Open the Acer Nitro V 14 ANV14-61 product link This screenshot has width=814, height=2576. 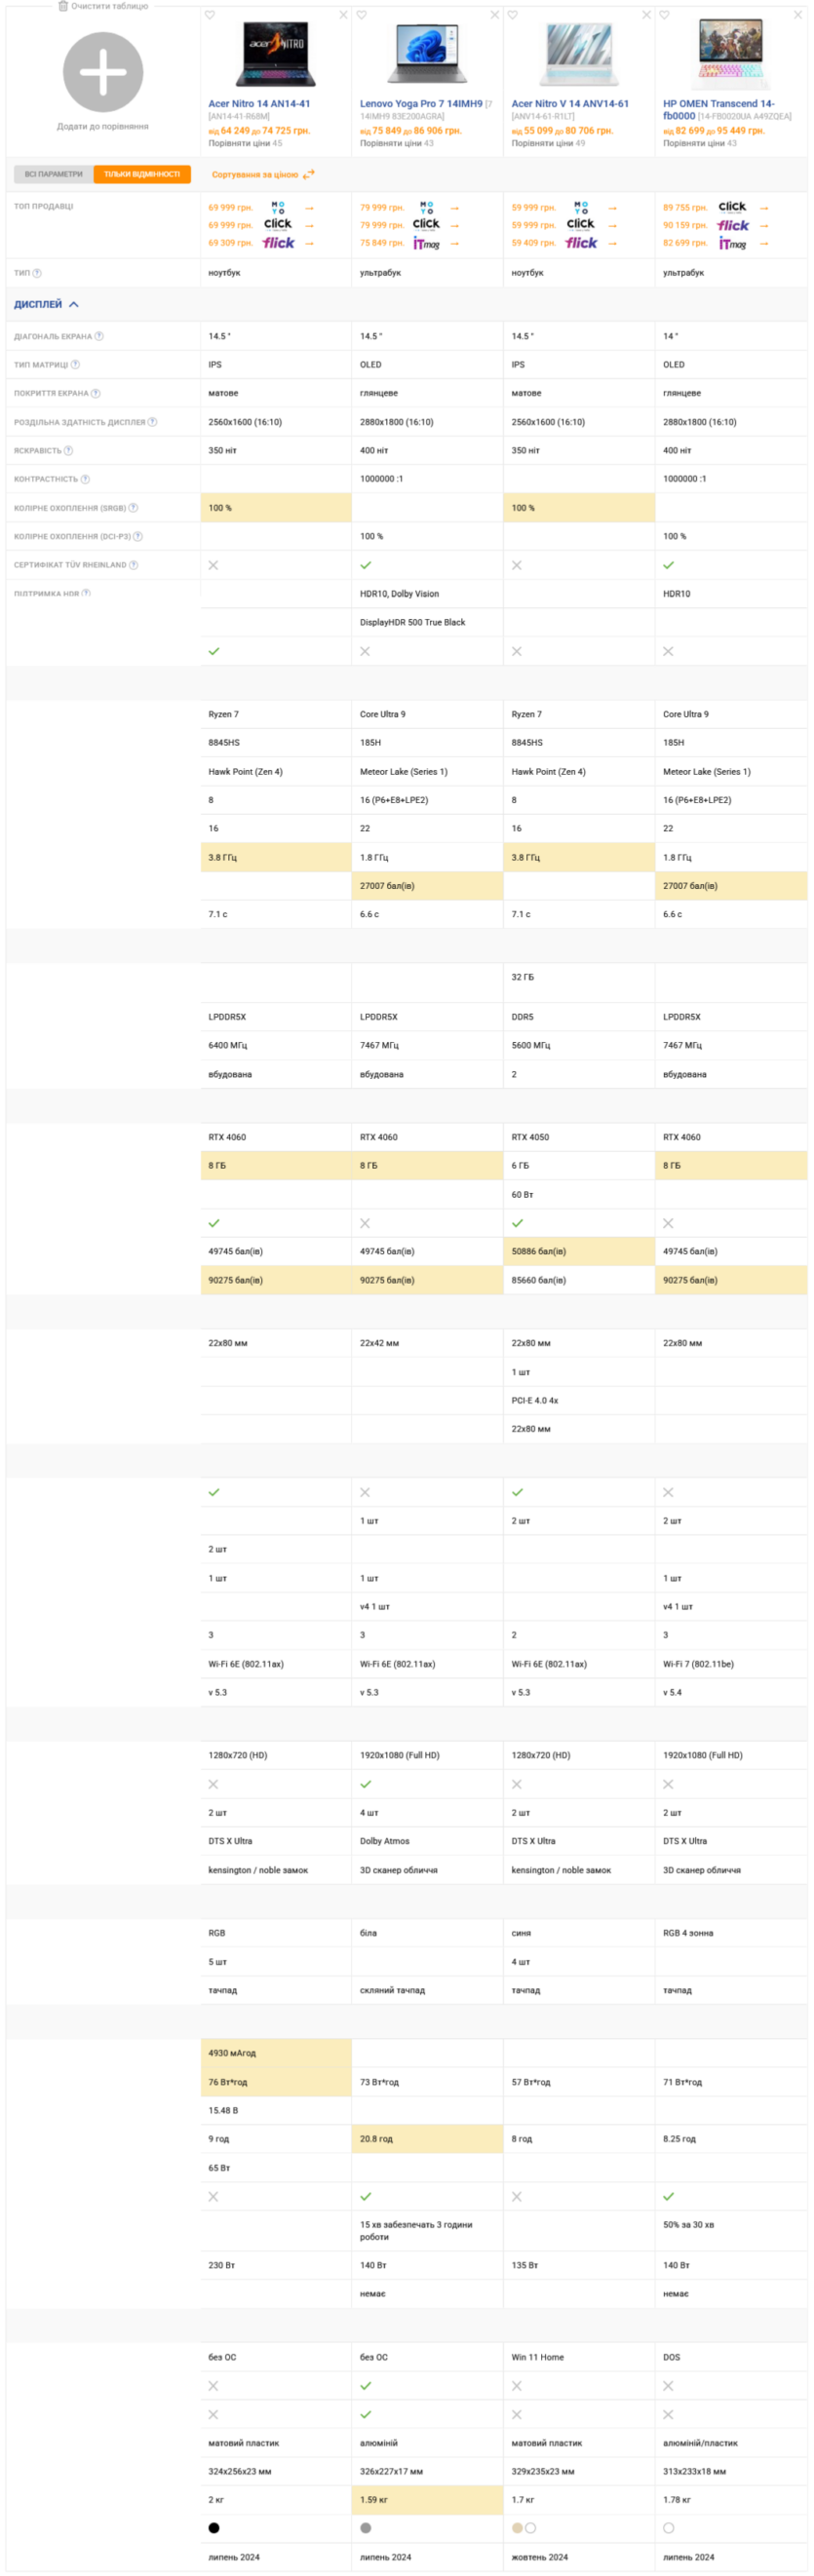[x=570, y=104]
